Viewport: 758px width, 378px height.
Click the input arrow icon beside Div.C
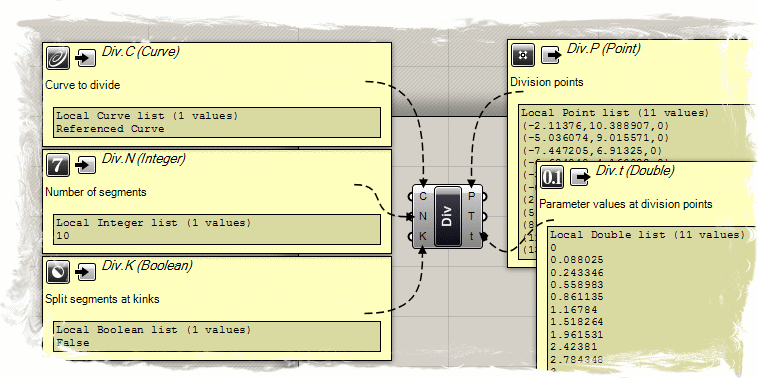tap(86, 59)
